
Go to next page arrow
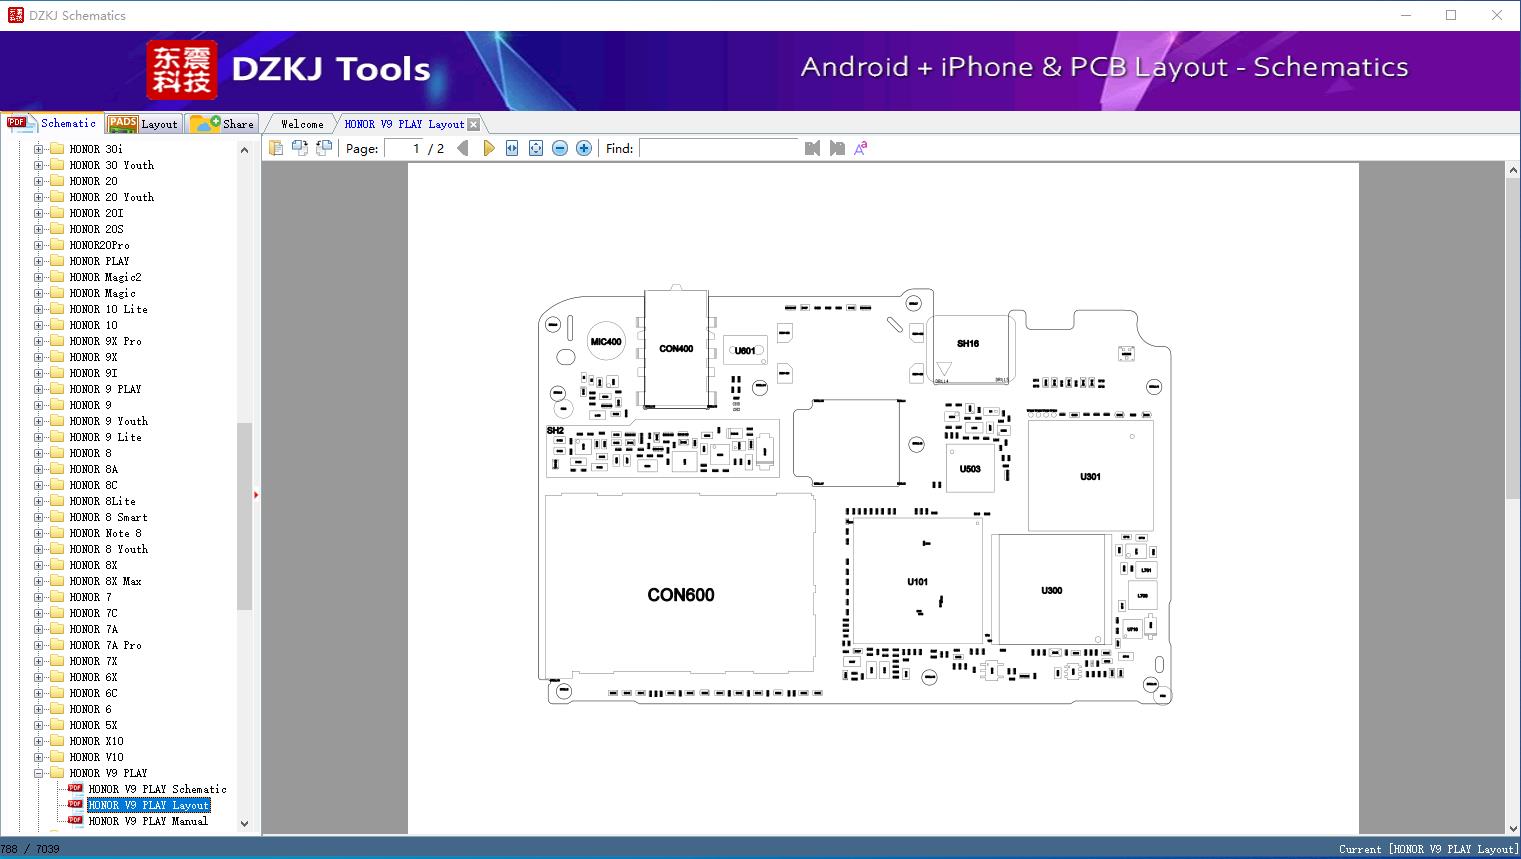coord(488,148)
